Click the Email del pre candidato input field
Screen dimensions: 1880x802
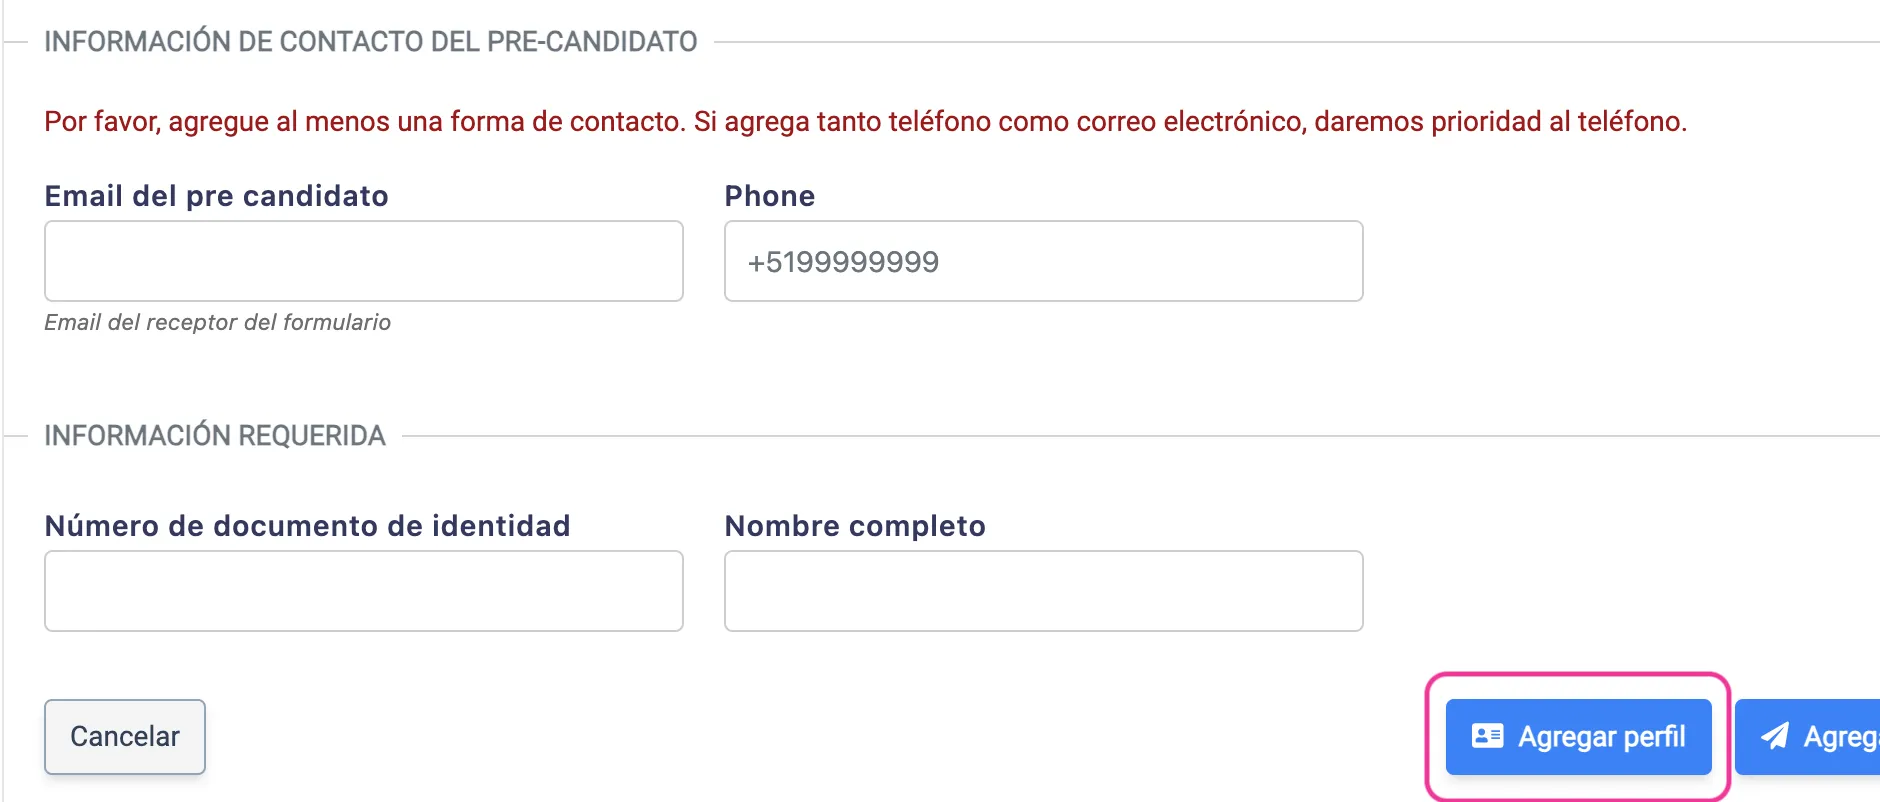[x=363, y=261]
